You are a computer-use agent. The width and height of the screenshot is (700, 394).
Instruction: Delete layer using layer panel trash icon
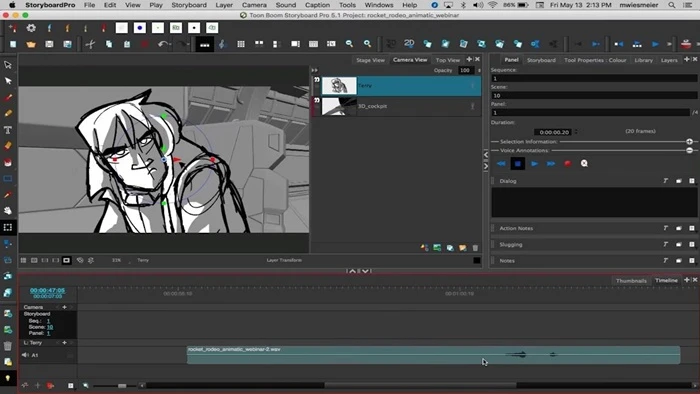tap(475, 248)
